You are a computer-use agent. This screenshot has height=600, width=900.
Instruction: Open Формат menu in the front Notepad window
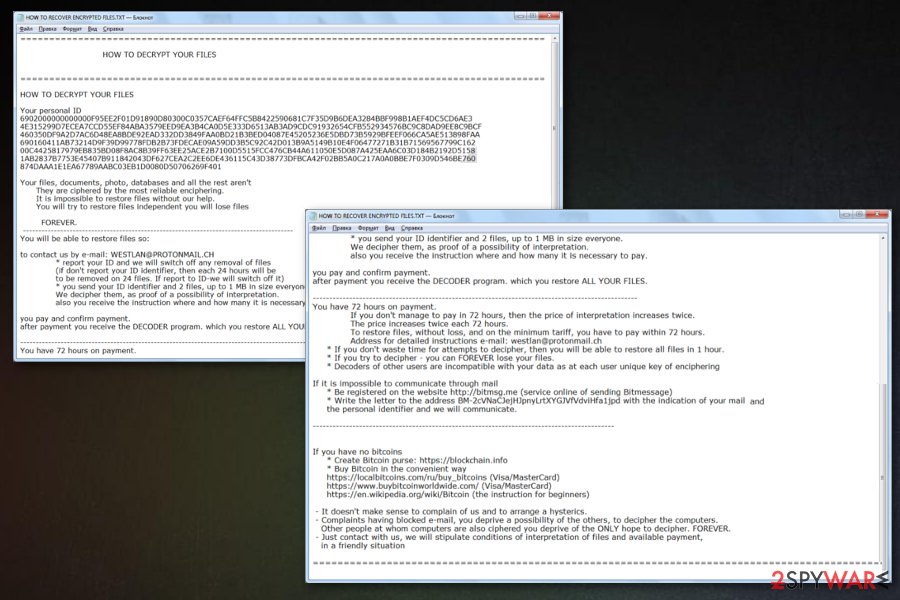368,228
